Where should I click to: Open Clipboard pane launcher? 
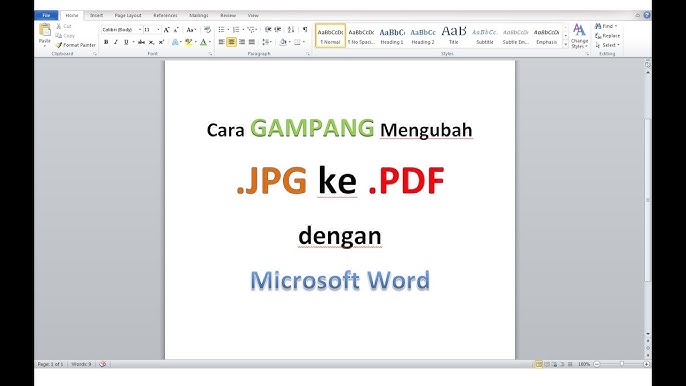[x=95, y=54]
